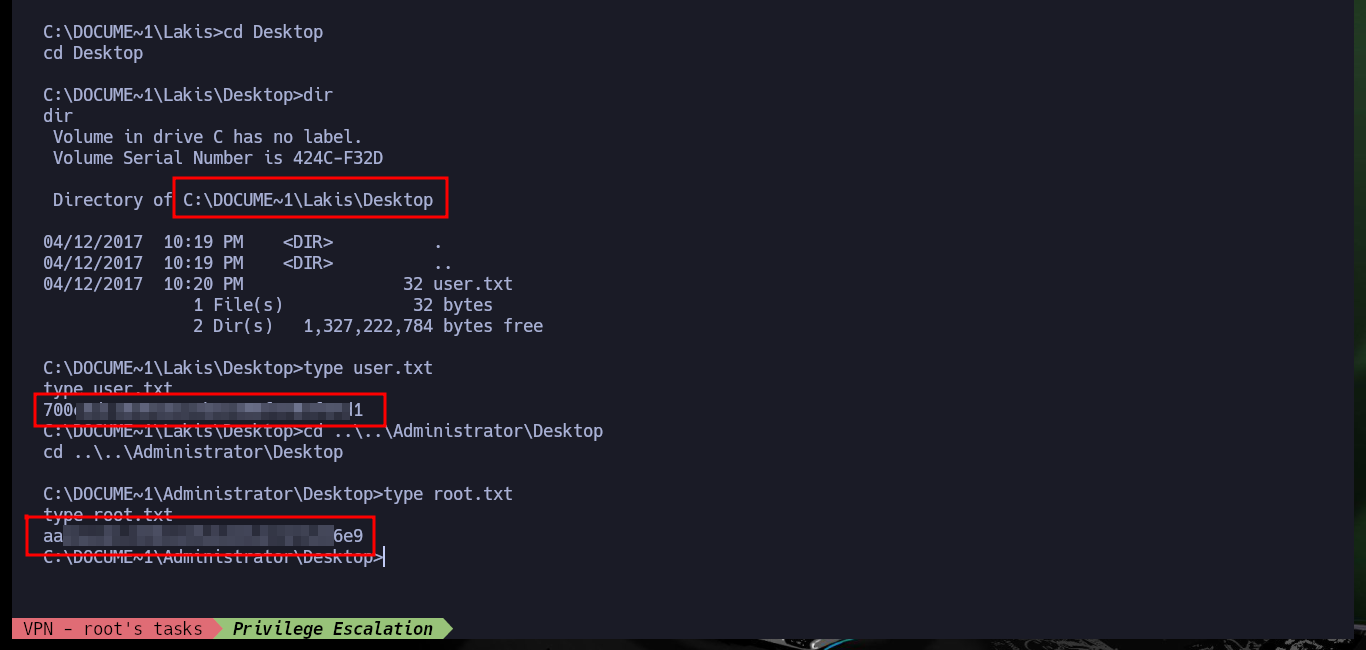1366x650 pixels.
Task: Click the "Volume in drive C has no label." line
Action: click(208, 137)
